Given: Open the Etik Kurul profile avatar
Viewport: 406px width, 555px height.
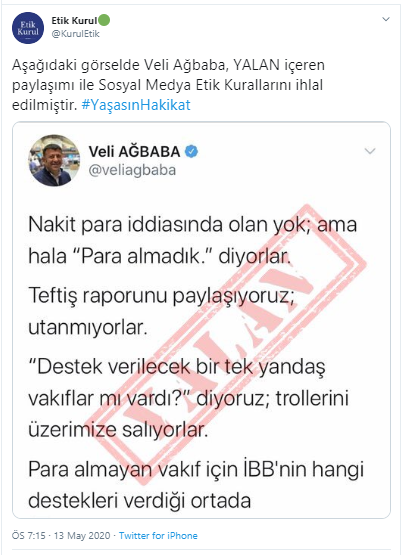Looking at the screenshot, I should pos(28,28).
